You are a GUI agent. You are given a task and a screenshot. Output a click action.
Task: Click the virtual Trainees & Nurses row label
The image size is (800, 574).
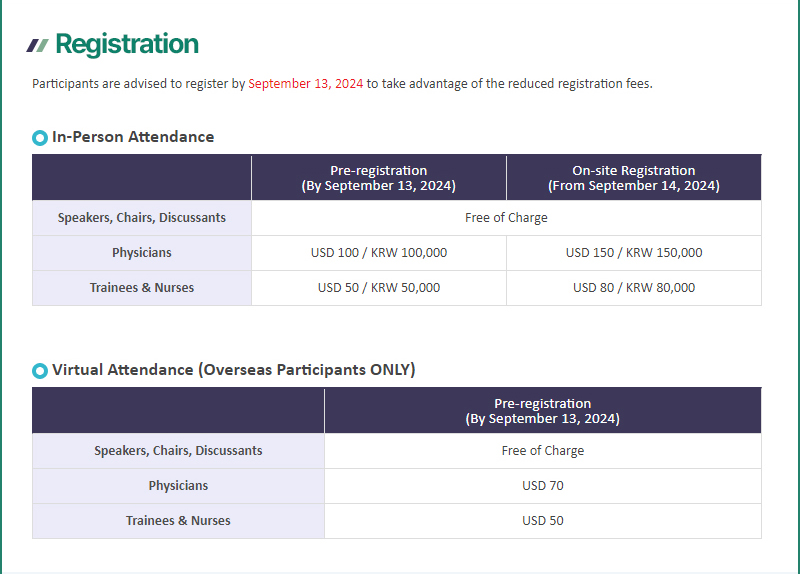(x=178, y=521)
